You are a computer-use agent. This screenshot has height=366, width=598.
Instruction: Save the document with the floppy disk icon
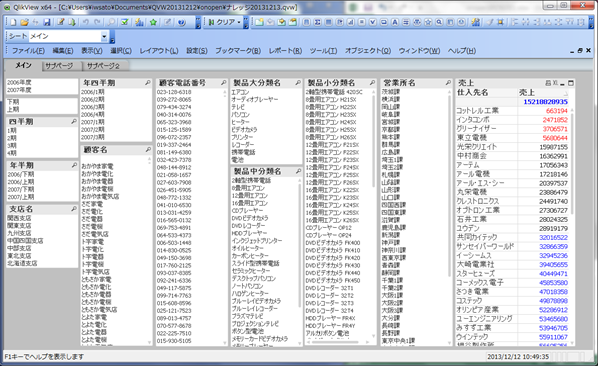pyautogui.click(x=47, y=22)
